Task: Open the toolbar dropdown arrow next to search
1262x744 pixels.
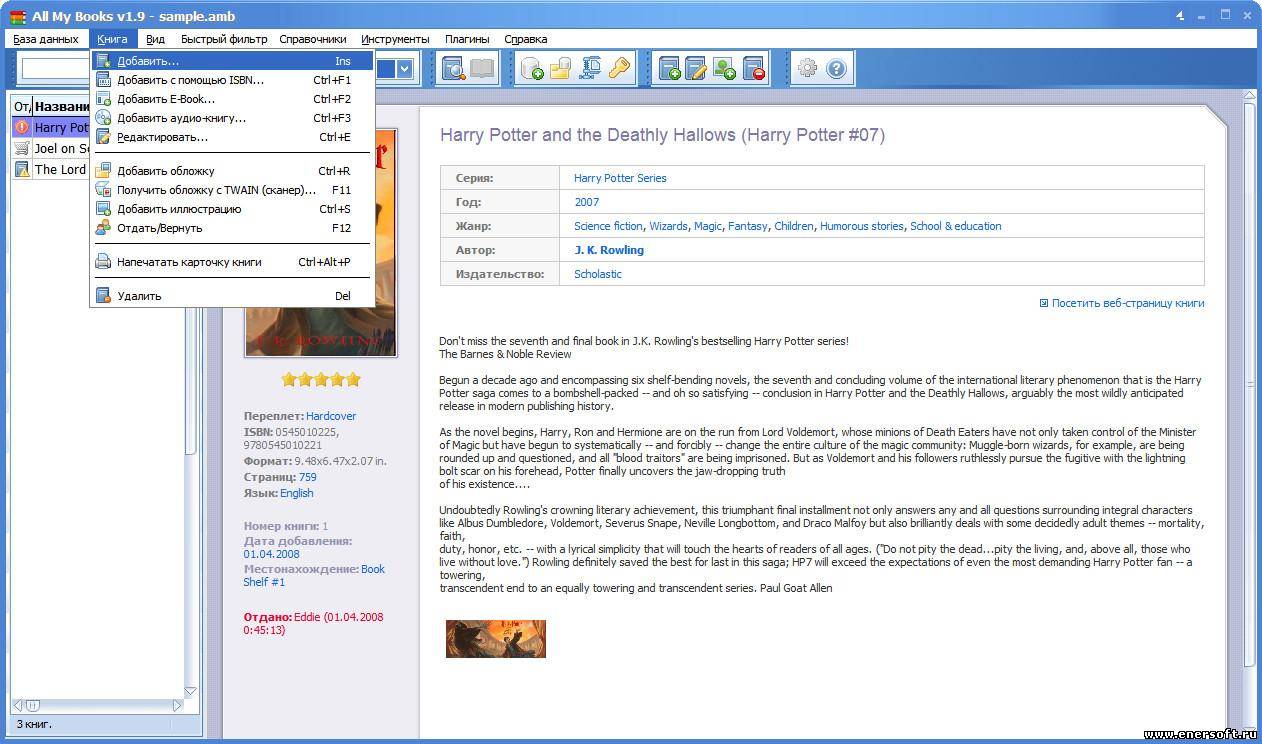Action: 404,69
